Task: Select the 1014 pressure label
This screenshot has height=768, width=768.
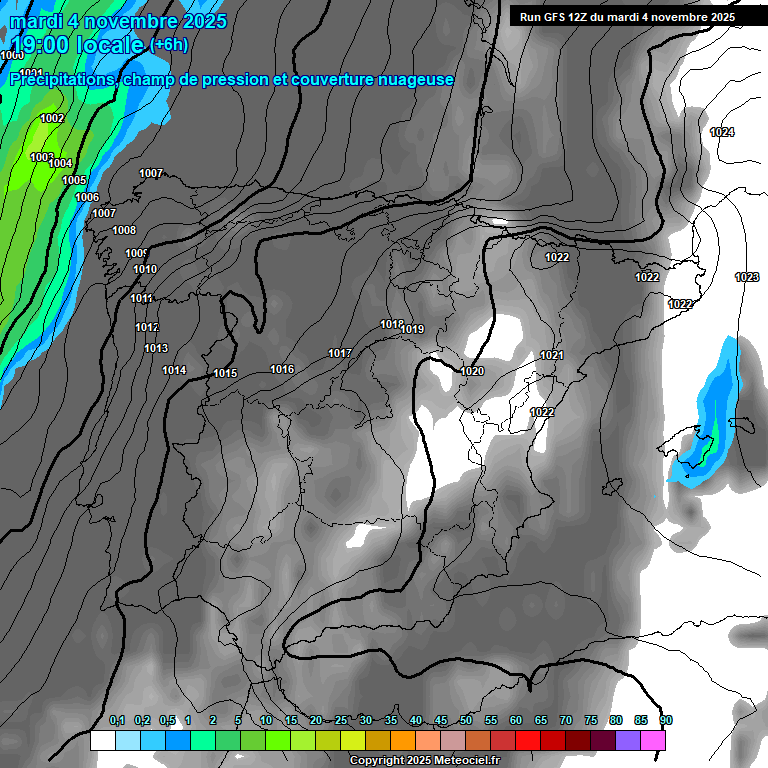Action: click(174, 370)
